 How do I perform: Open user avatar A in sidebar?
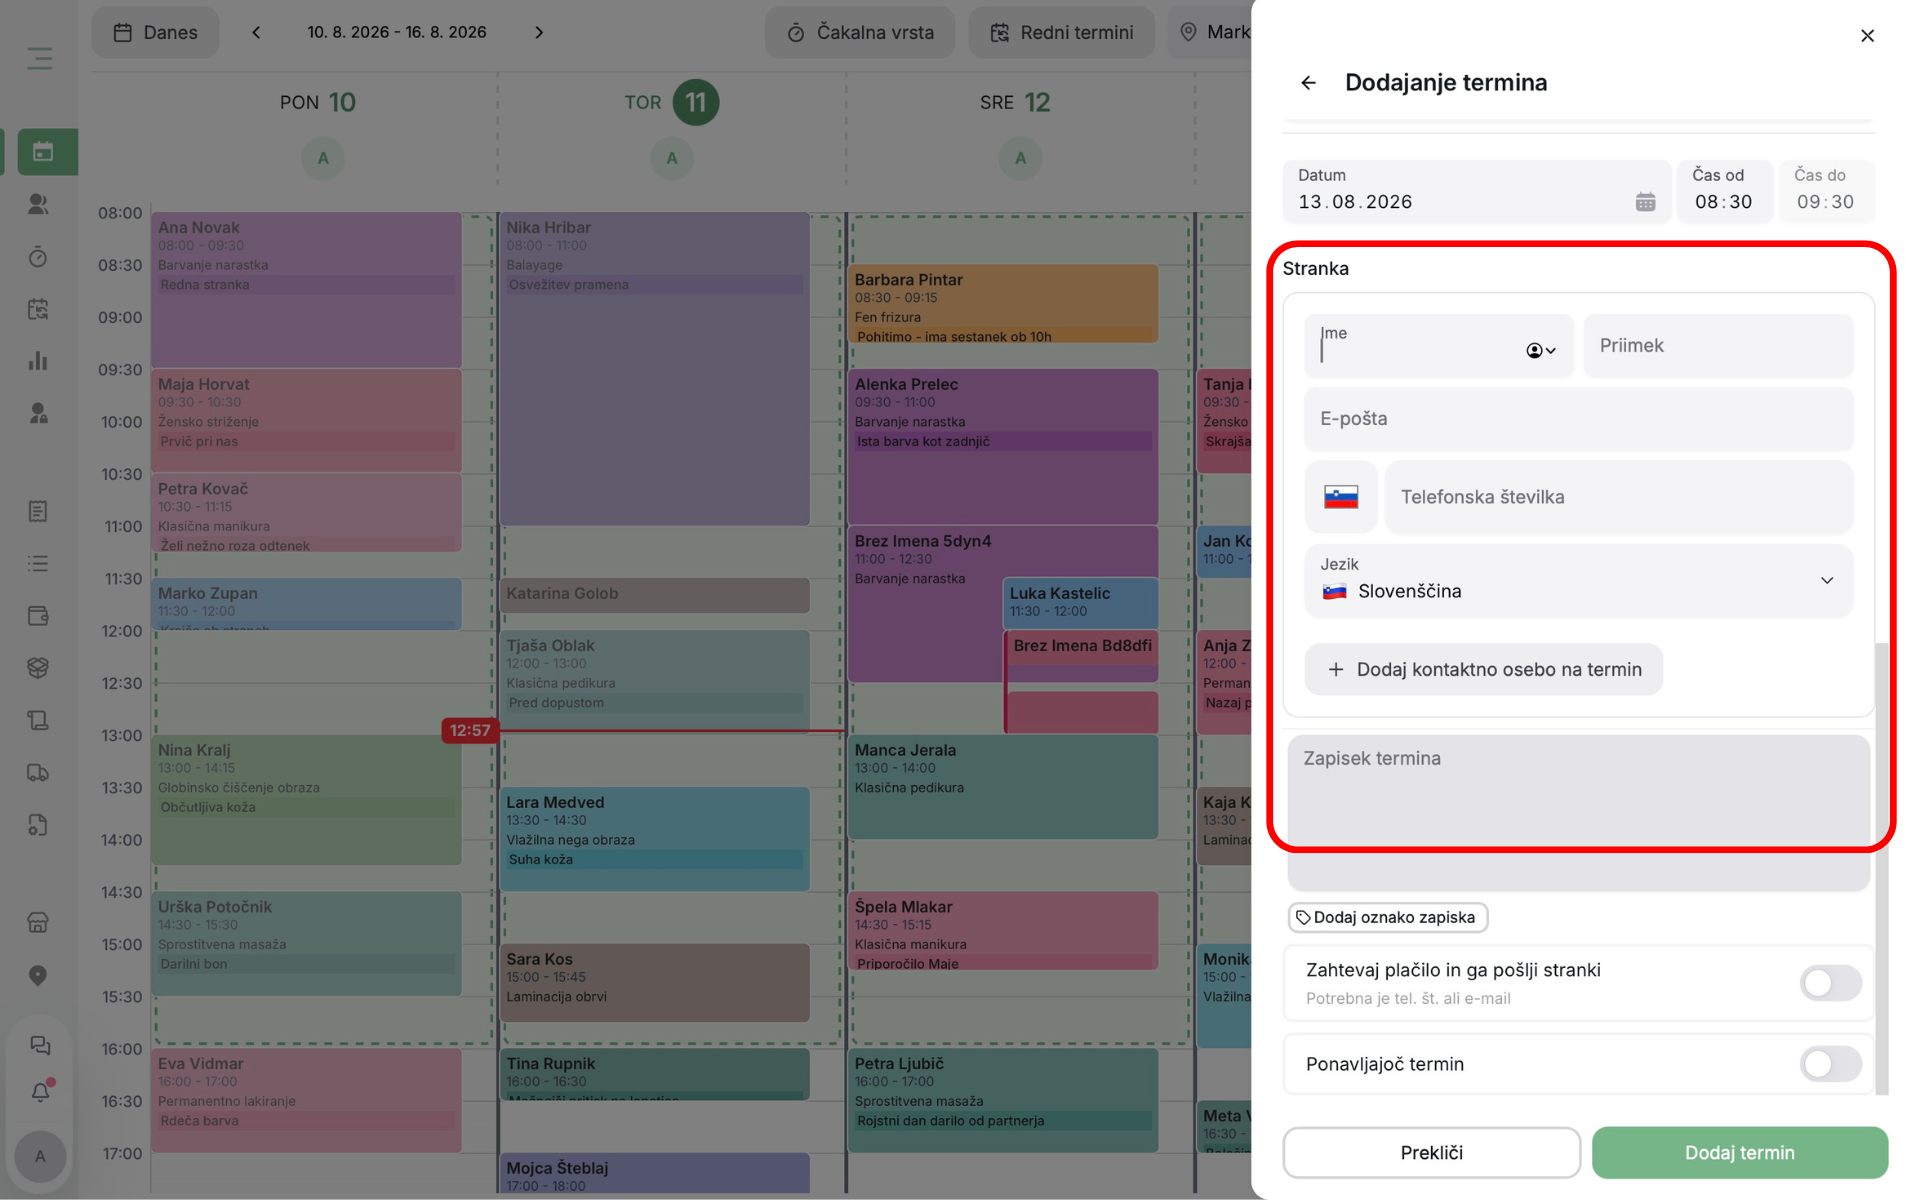[40, 1156]
